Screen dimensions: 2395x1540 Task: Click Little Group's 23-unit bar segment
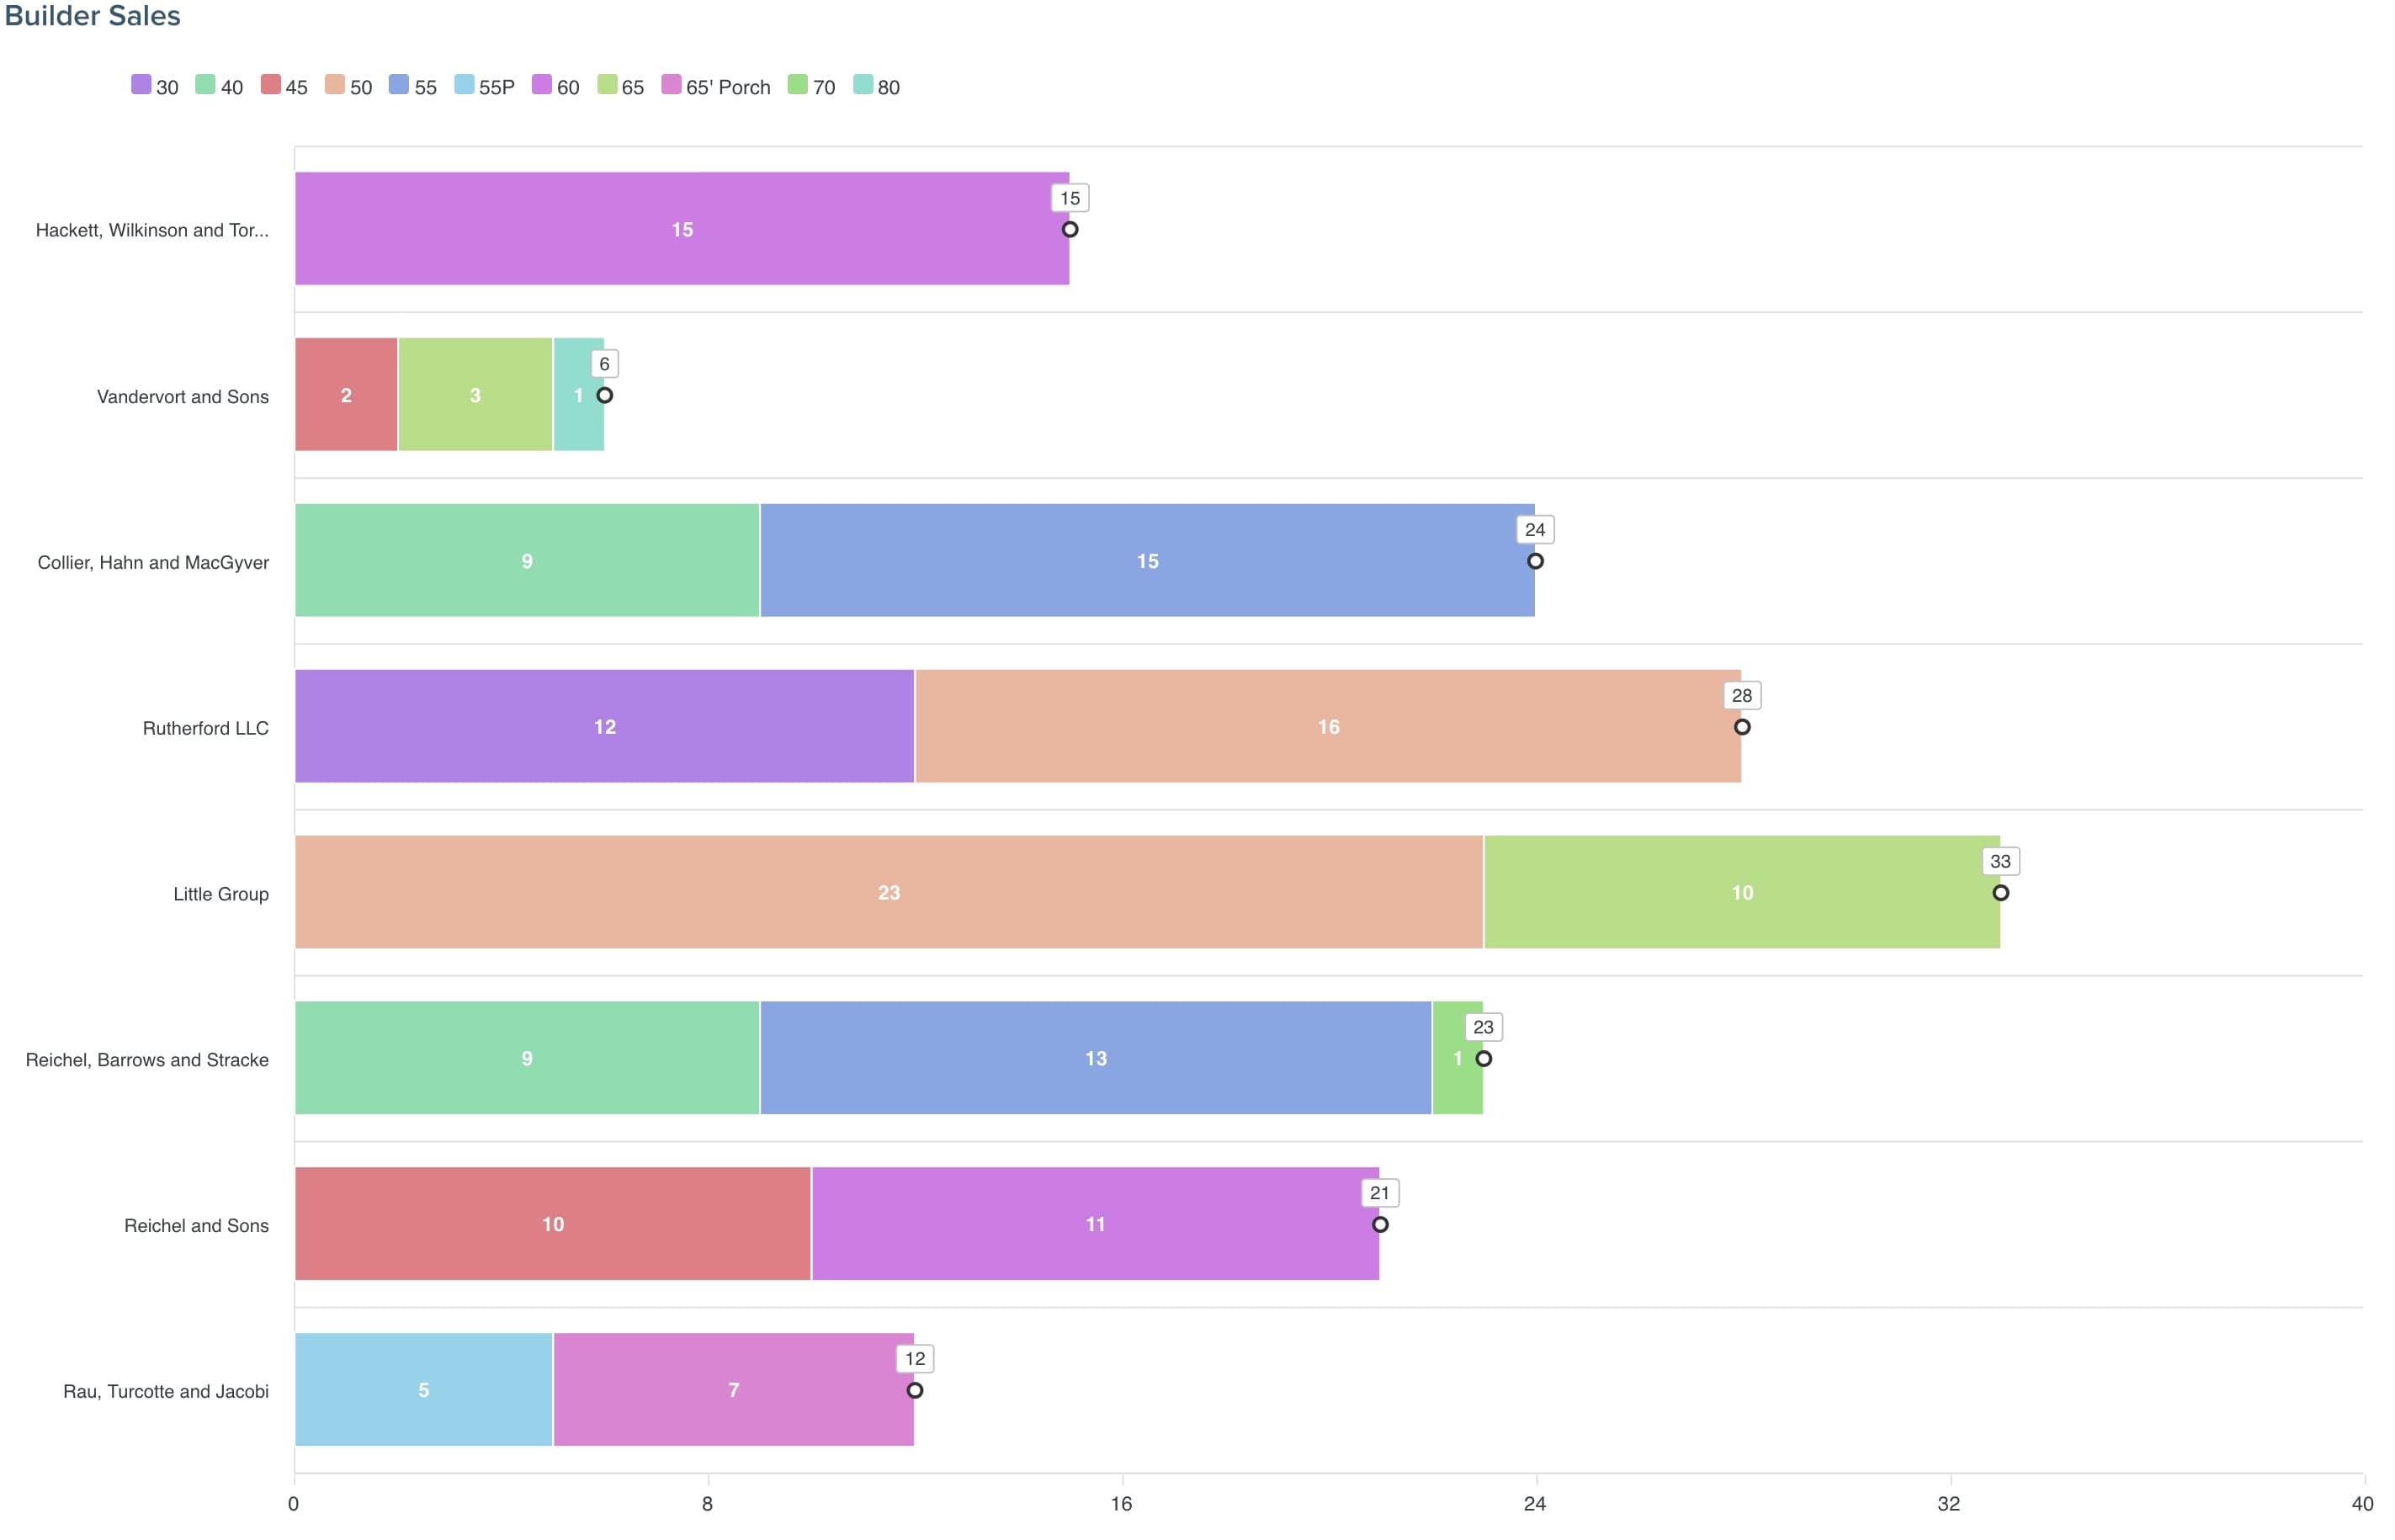pos(888,893)
